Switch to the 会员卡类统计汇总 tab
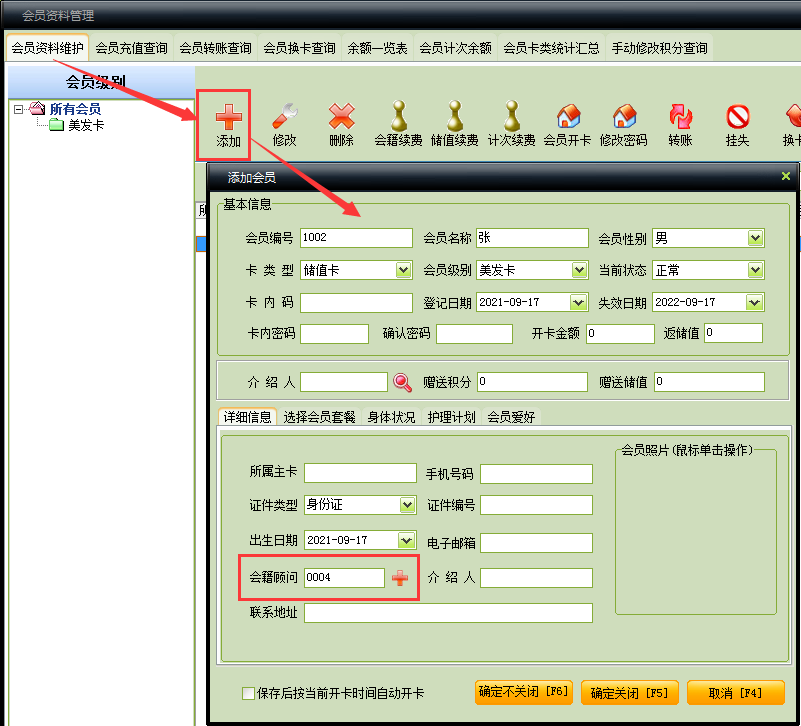The width and height of the screenshot is (801, 726). pos(551,48)
